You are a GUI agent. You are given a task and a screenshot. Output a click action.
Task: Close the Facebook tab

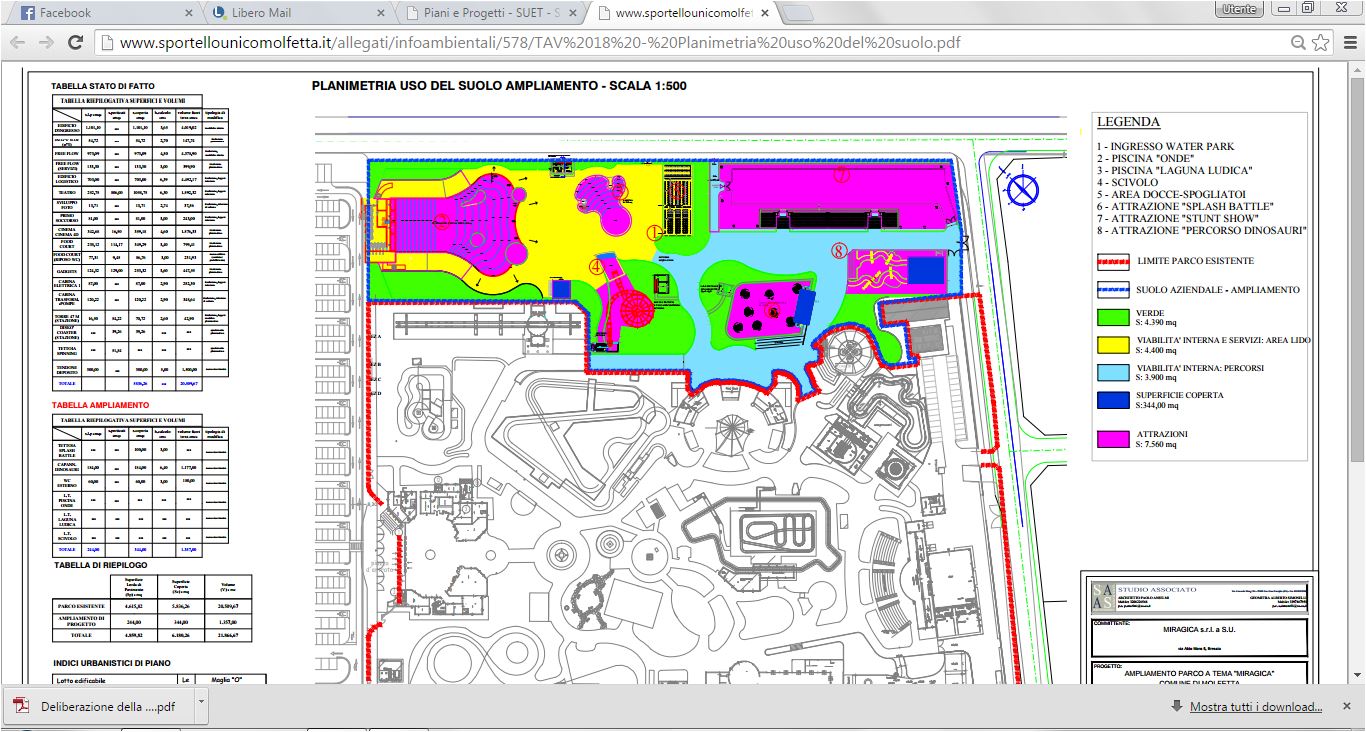point(188,14)
